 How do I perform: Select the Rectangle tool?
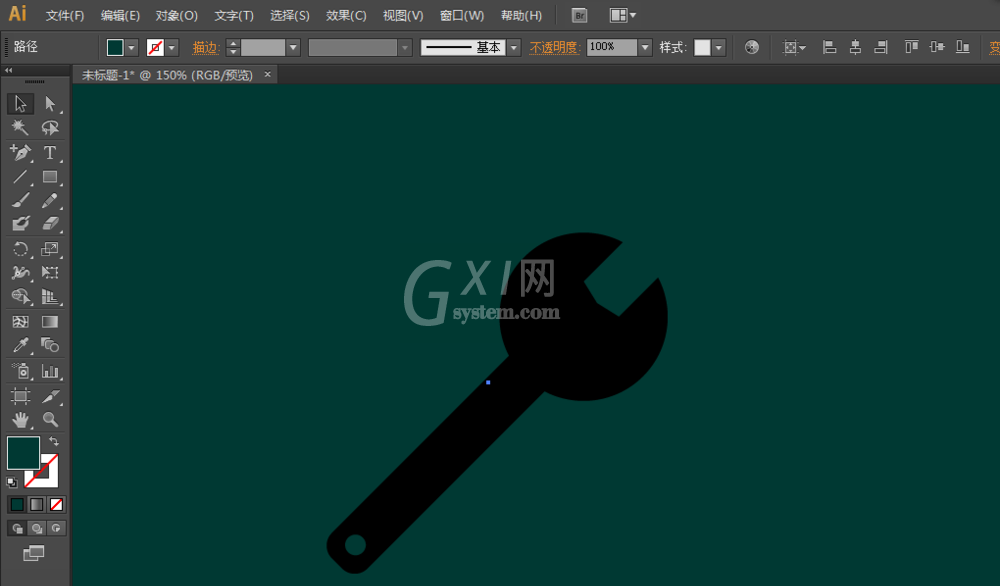50,177
